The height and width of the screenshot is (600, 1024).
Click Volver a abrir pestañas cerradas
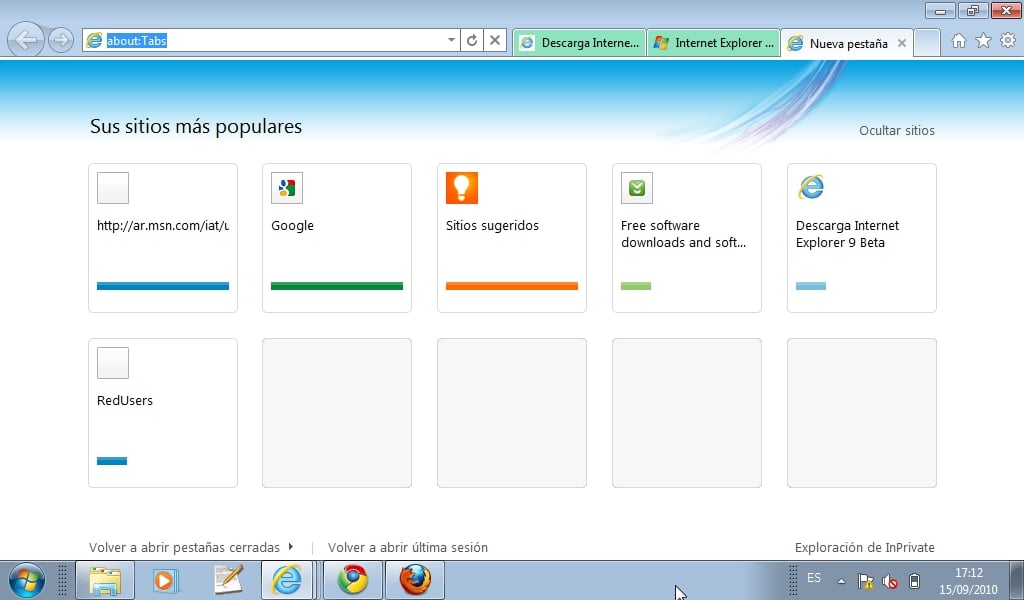[x=184, y=547]
